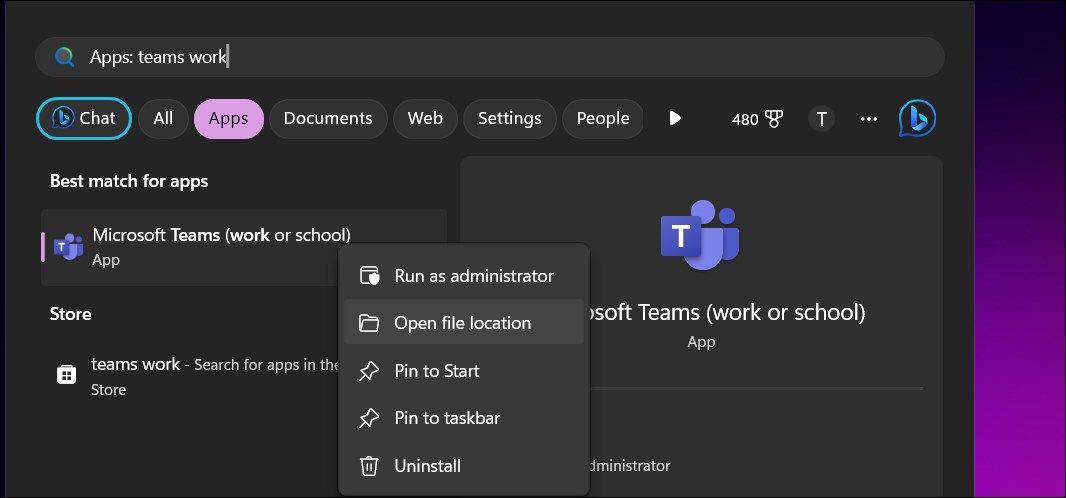Screen dimensions: 1066x498
Task: Switch to the People filter tab
Action: [x=602, y=119]
